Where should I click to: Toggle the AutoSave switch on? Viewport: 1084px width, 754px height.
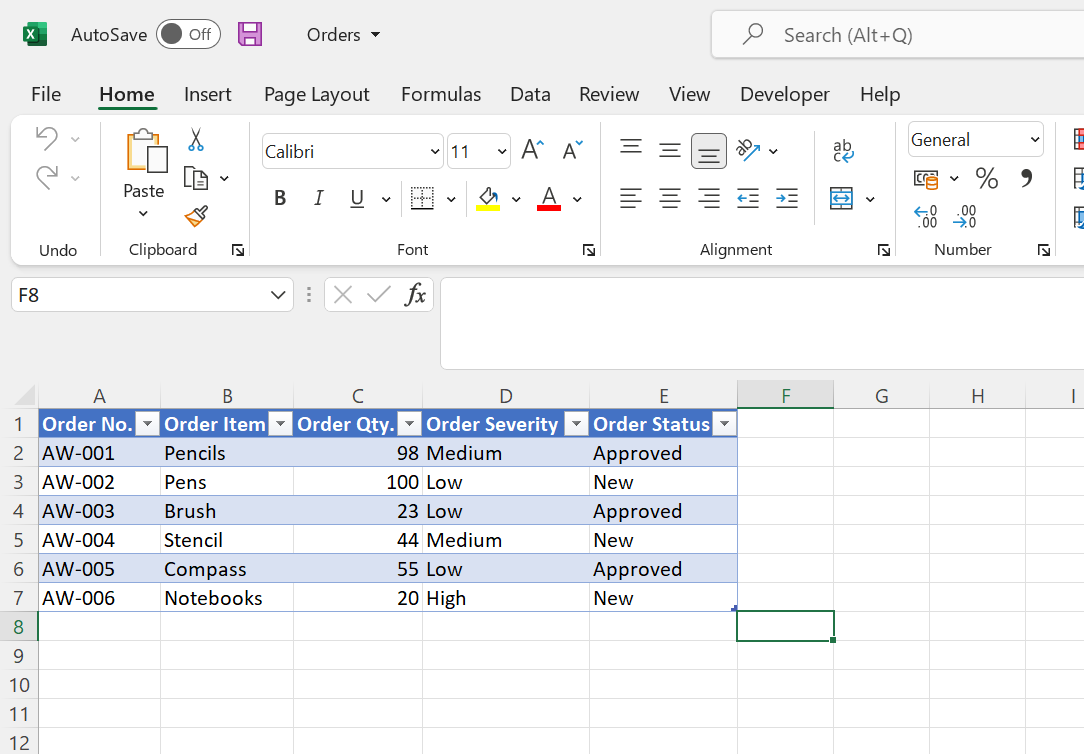[x=188, y=33]
